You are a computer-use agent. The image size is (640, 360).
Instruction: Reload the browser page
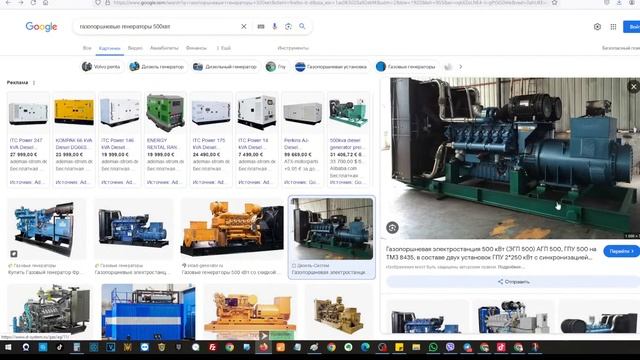pyautogui.click(x=33, y=3)
